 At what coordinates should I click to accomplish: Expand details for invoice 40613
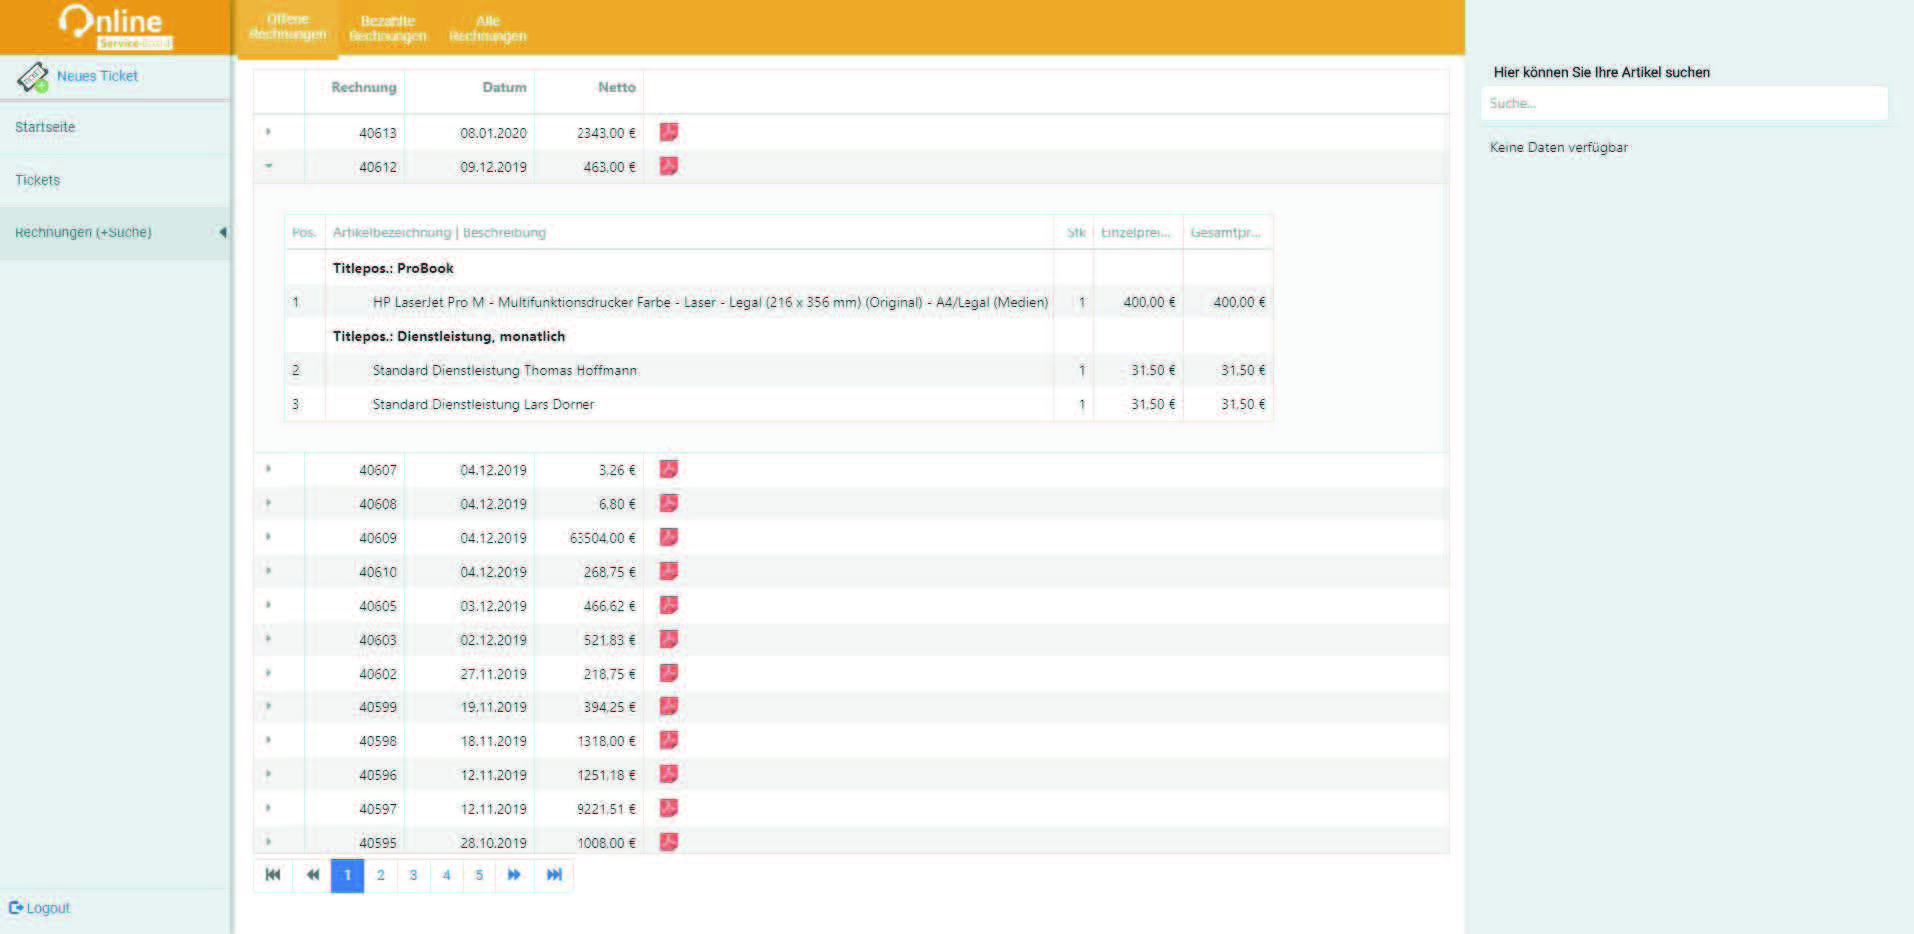[269, 132]
